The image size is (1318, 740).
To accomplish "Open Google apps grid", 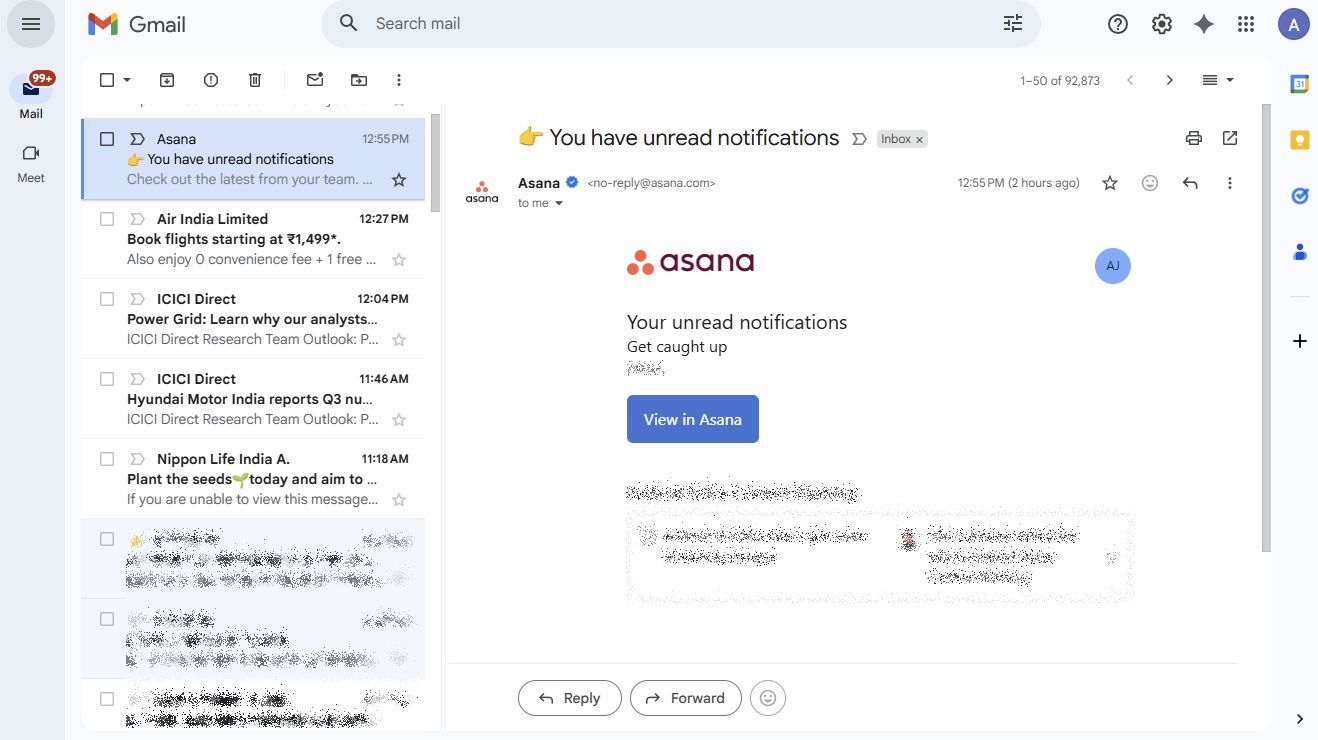I will pyautogui.click(x=1246, y=24).
